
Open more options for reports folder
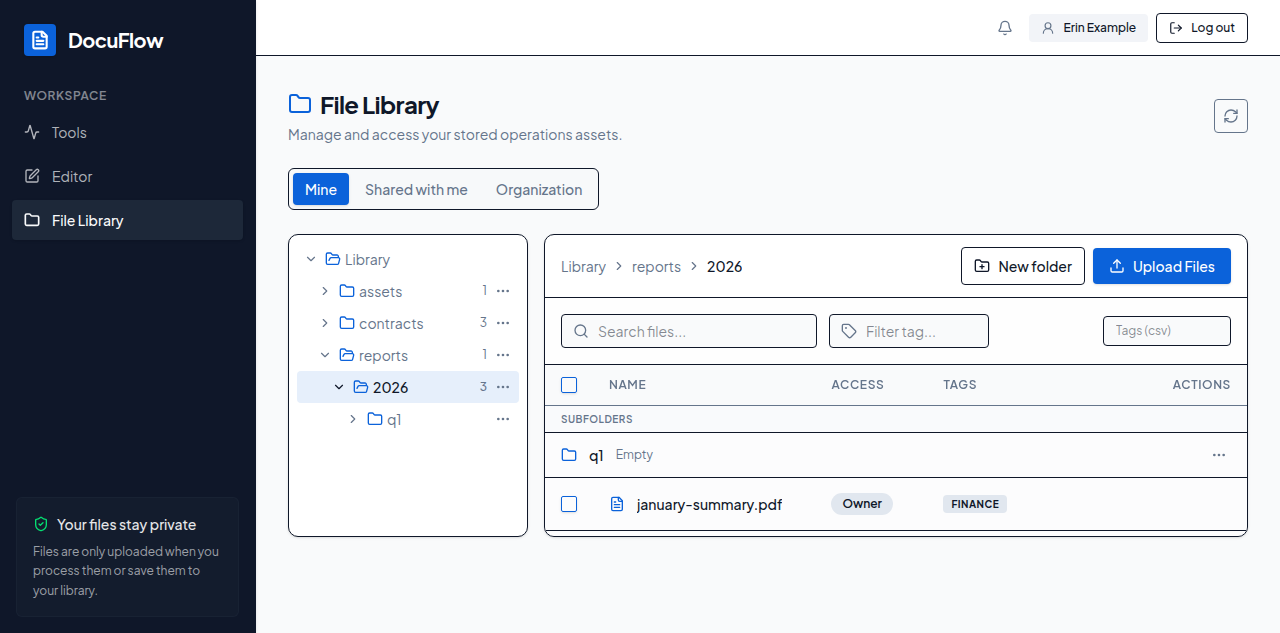[503, 355]
